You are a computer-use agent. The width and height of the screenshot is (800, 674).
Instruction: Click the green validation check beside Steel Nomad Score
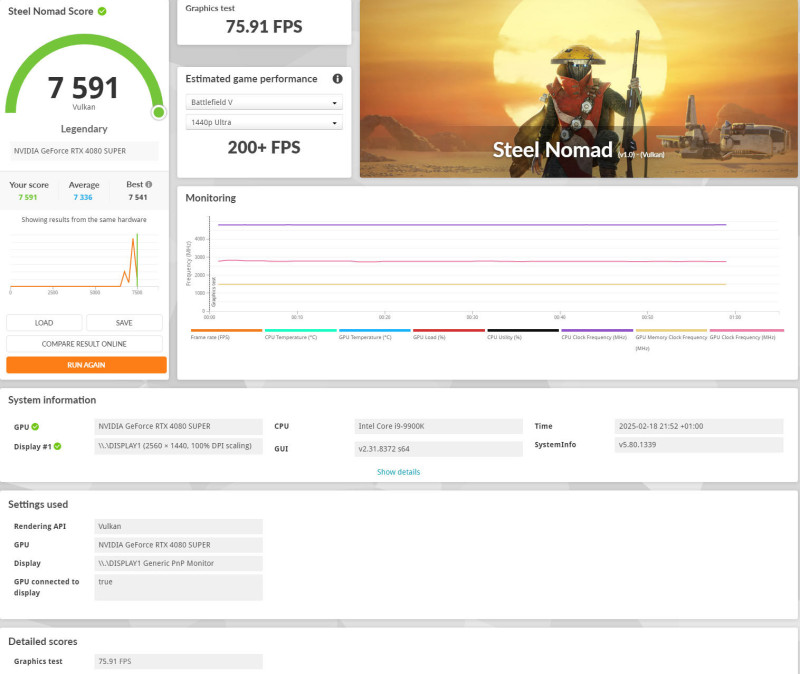(102, 11)
